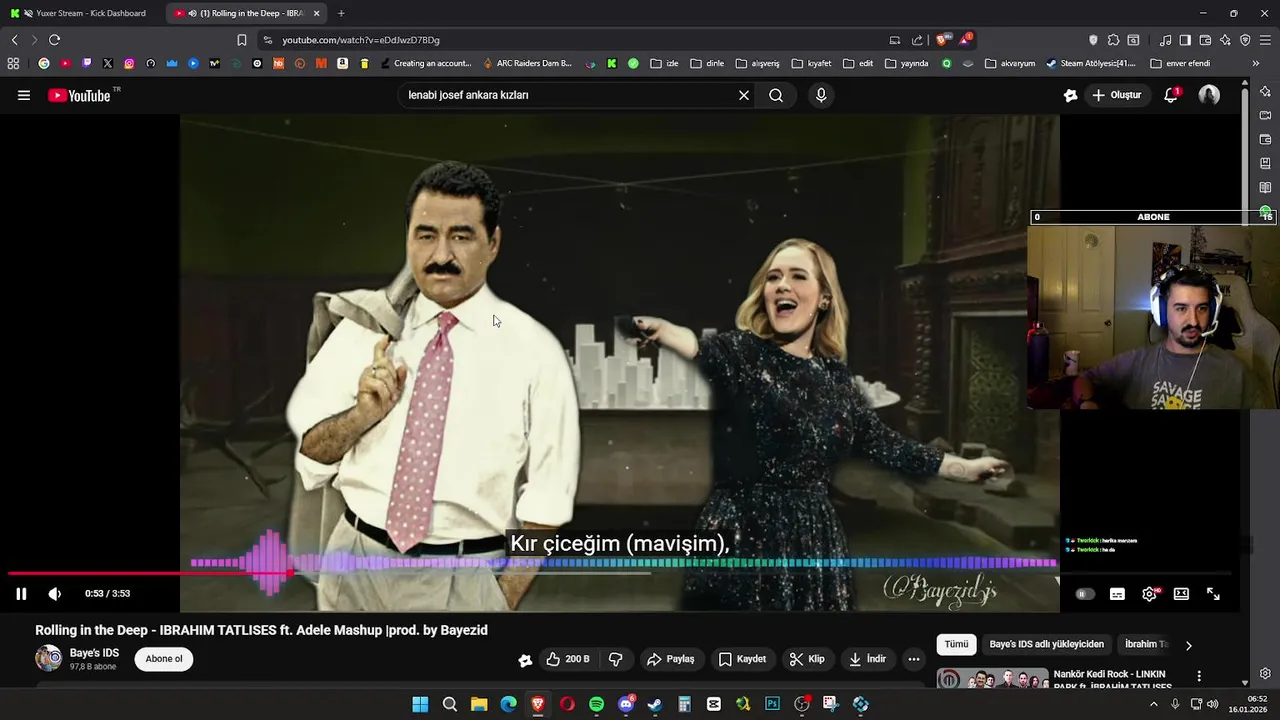This screenshot has width=1280, height=720.
Task: Open options for the Nankör Kedi Rock video
Action: (1199, 677)
